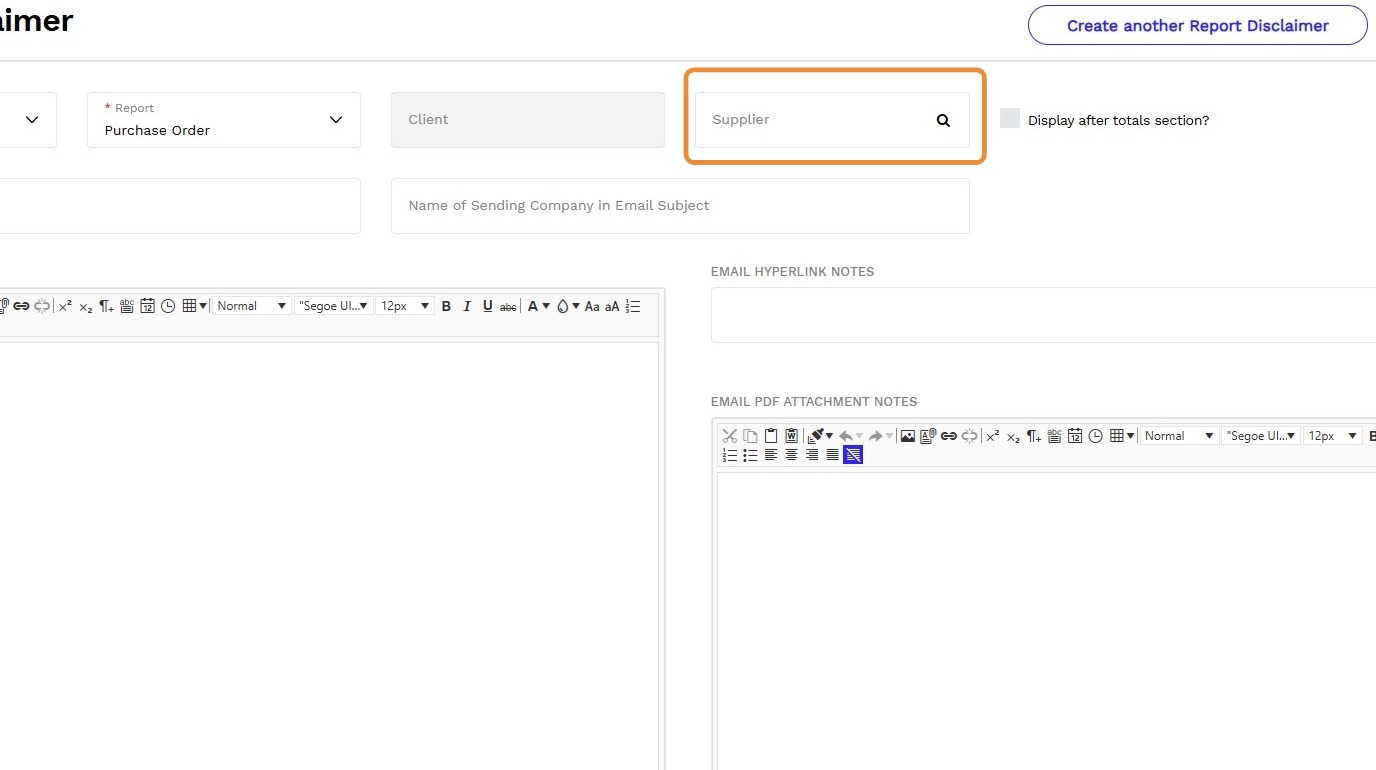Screen dimensions: 1376x770
Task: Check Display after totals section checkbox
Action: (1010, 119)
